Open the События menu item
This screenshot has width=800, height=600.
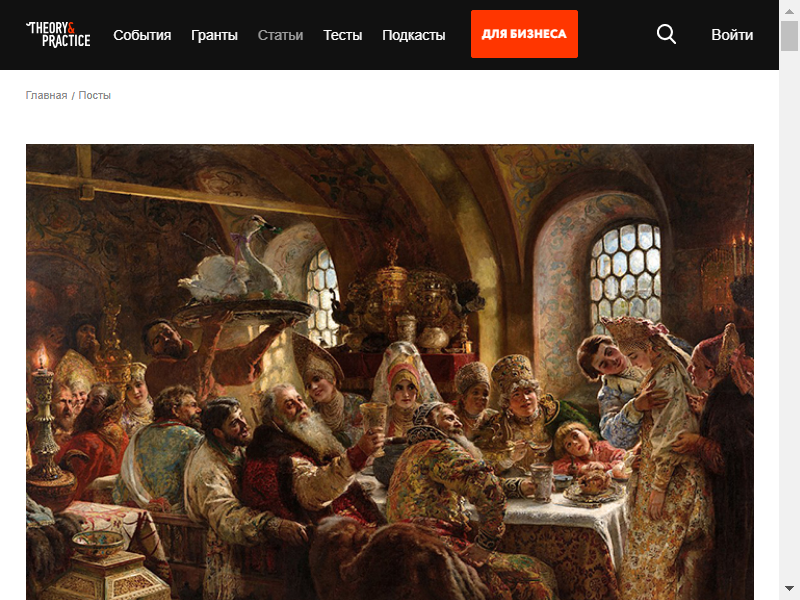pos(142,35)
